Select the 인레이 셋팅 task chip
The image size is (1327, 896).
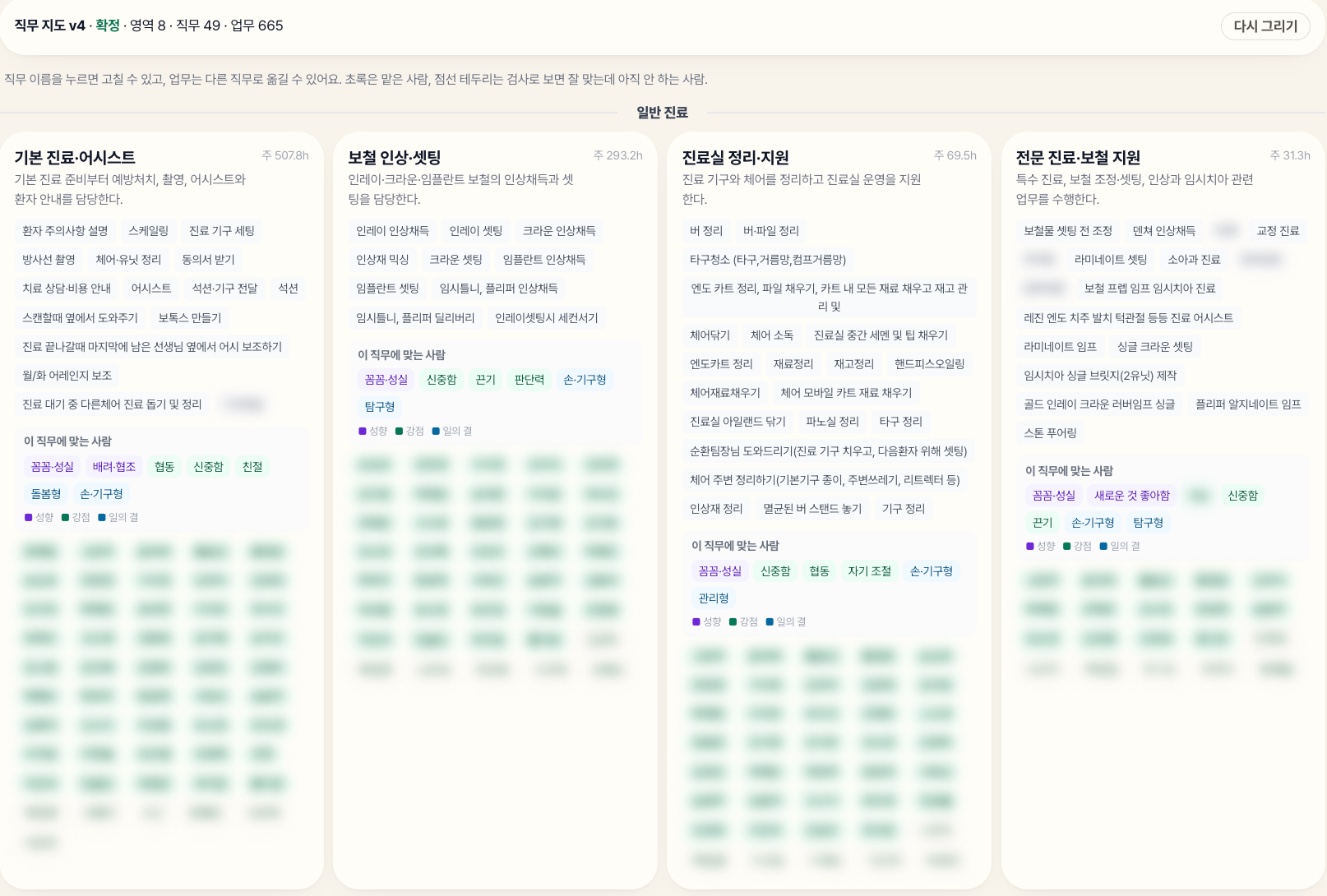(x=476, y=231)
